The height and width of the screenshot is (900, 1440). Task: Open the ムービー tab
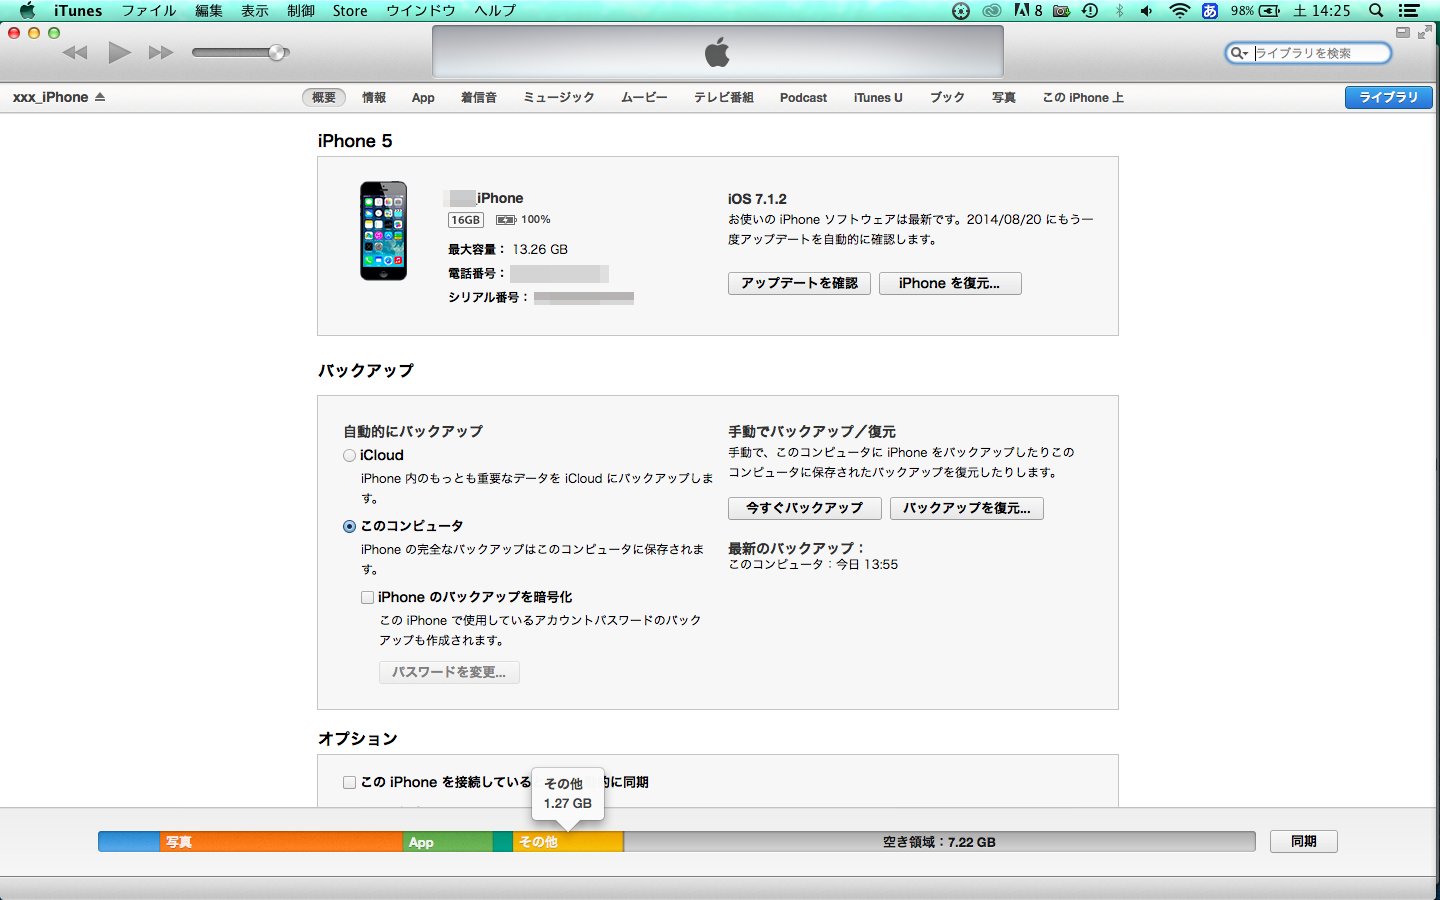coord(644,97)
